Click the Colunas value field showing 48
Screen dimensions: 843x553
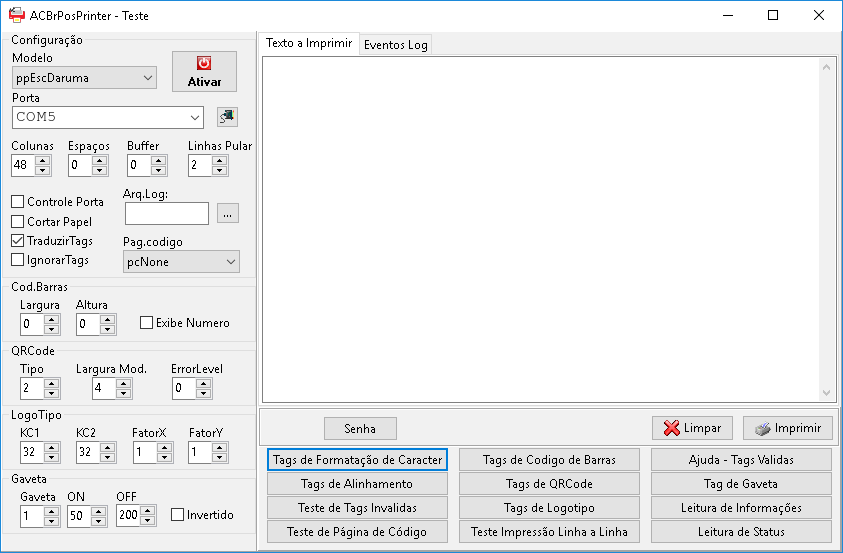23,165
